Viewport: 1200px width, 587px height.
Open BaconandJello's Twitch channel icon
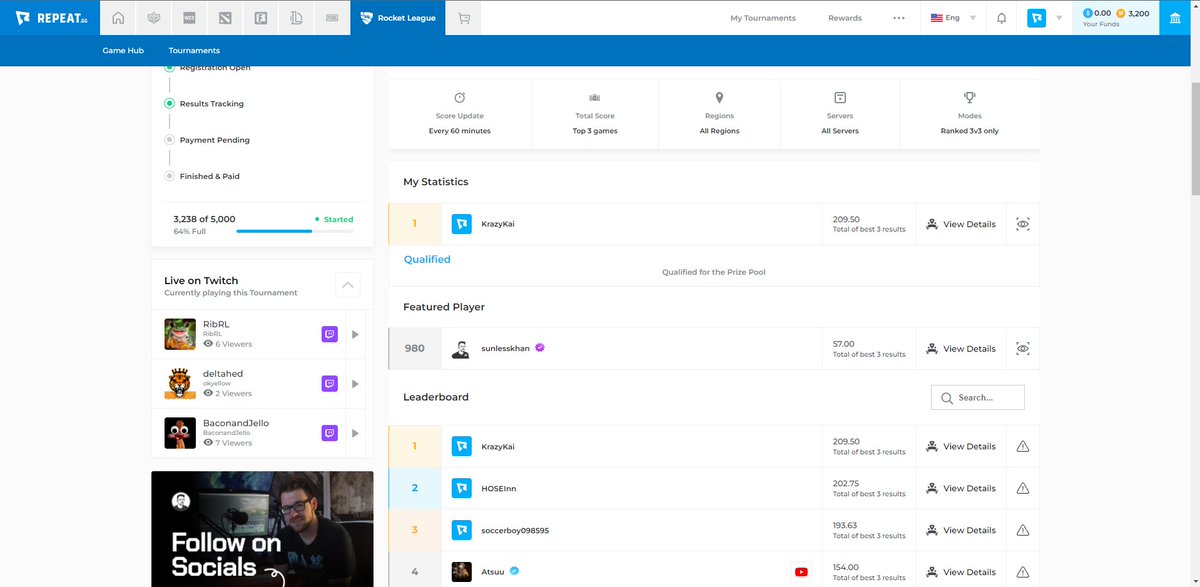coord(329,433)
